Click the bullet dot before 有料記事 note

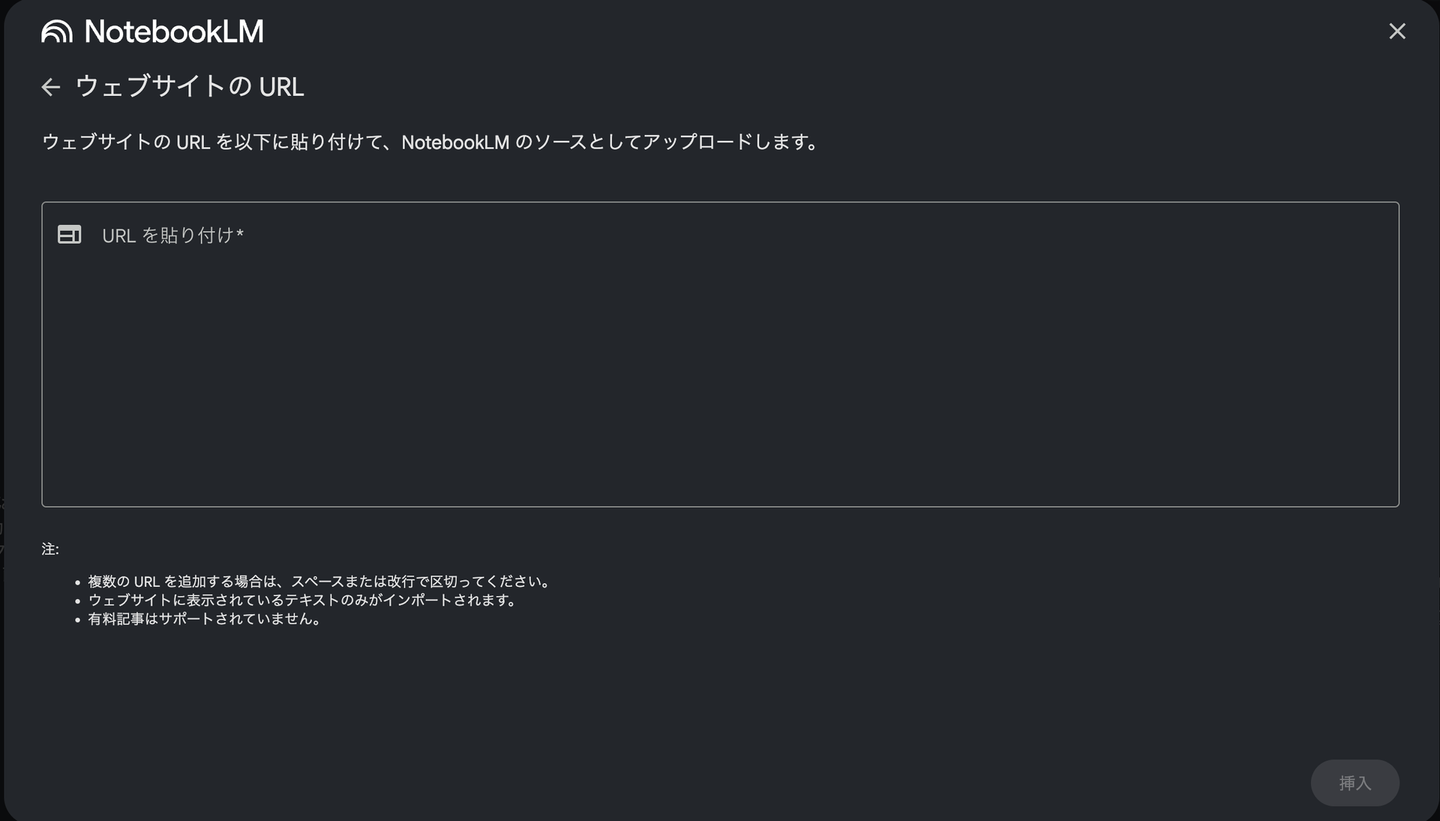click(x=78, y=620)
